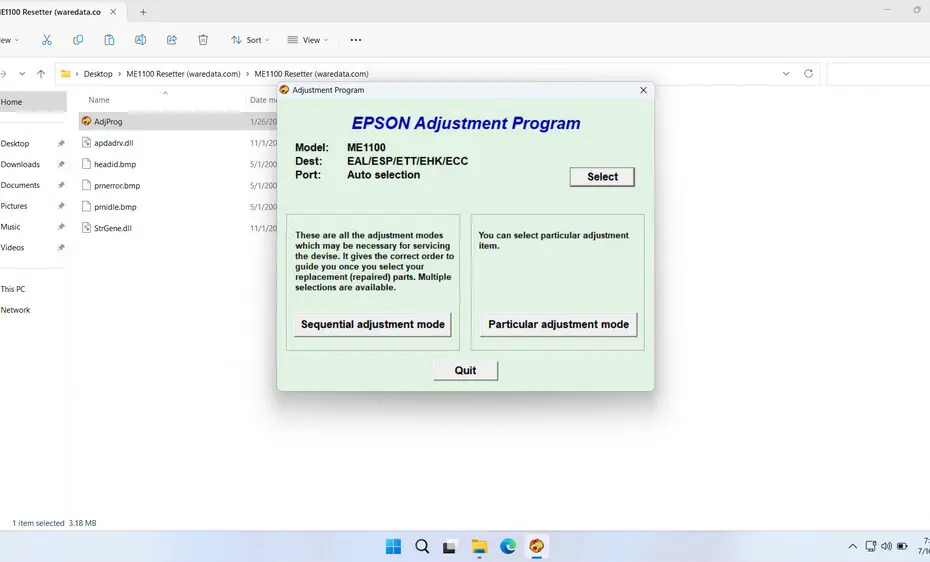930x562 pixels.
Task: Click the Delete trash icon in Explorer toolbar
Action: 203,40
